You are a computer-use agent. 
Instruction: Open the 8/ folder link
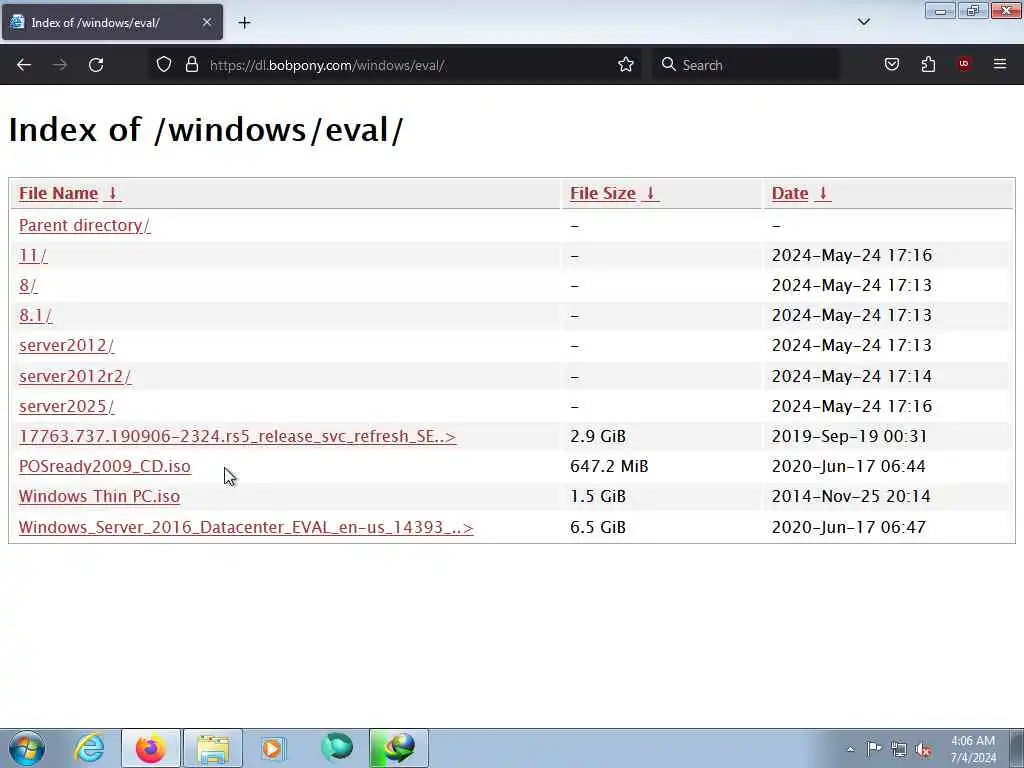point(28,285)
